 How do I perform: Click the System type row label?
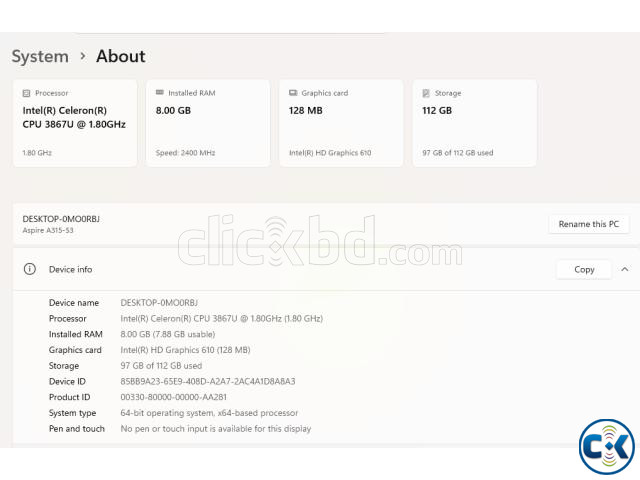[x=72, y=413]
